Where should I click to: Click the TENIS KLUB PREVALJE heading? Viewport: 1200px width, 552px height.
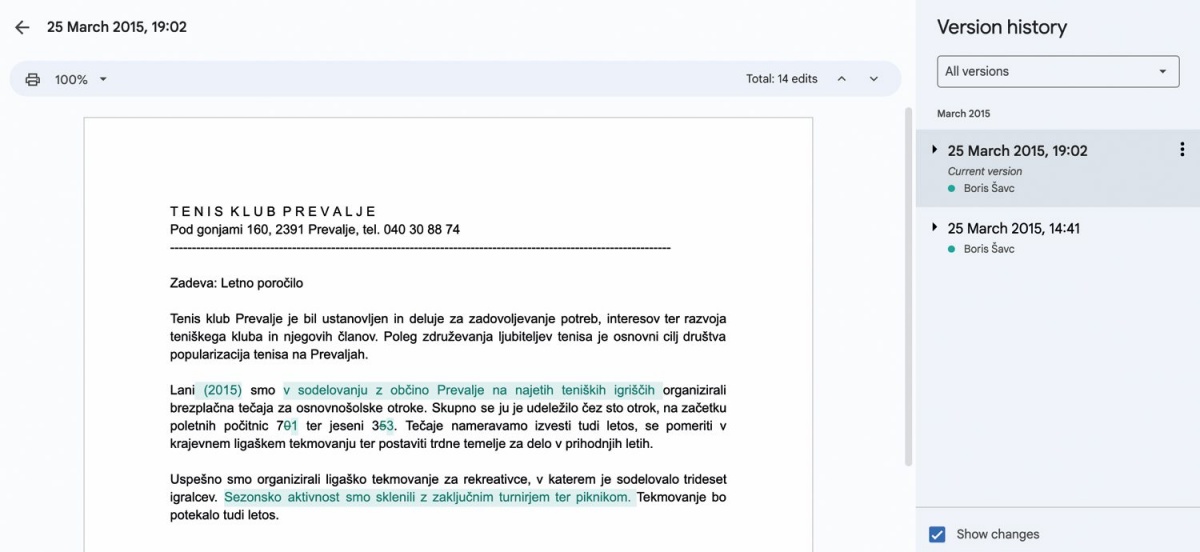(x=273, y=211)
